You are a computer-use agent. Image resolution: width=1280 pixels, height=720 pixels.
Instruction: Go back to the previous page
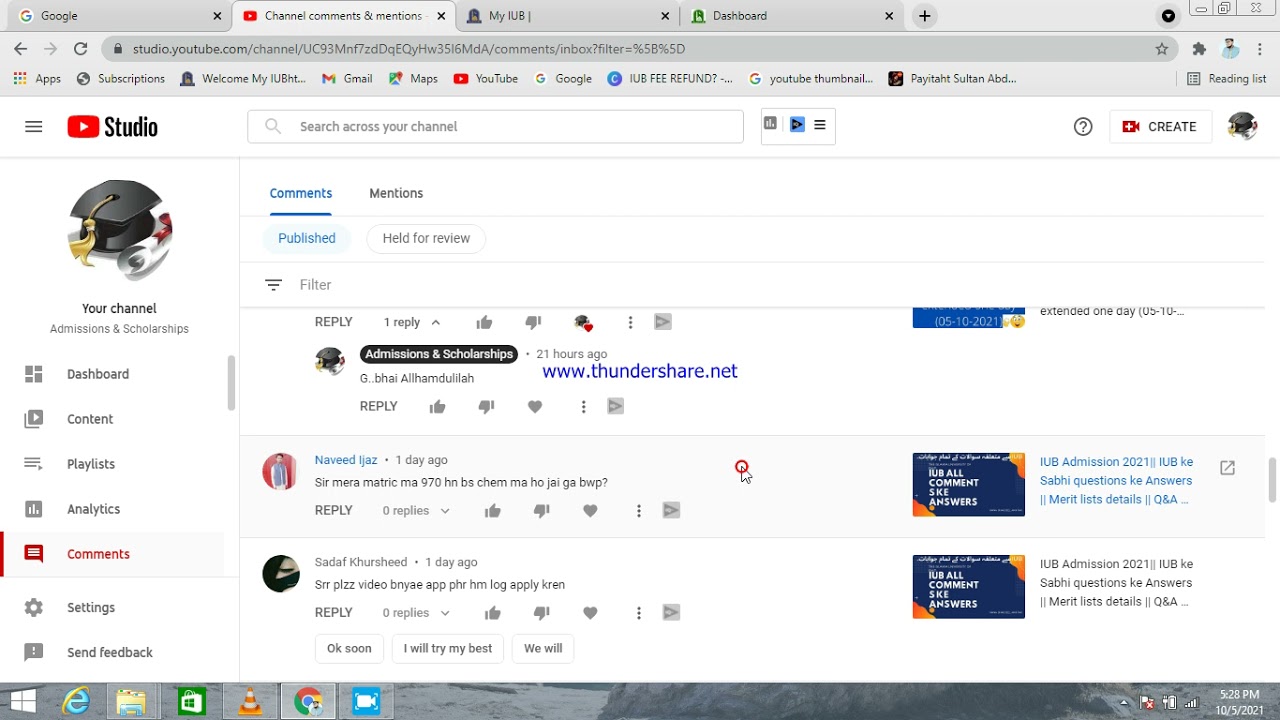21,49
